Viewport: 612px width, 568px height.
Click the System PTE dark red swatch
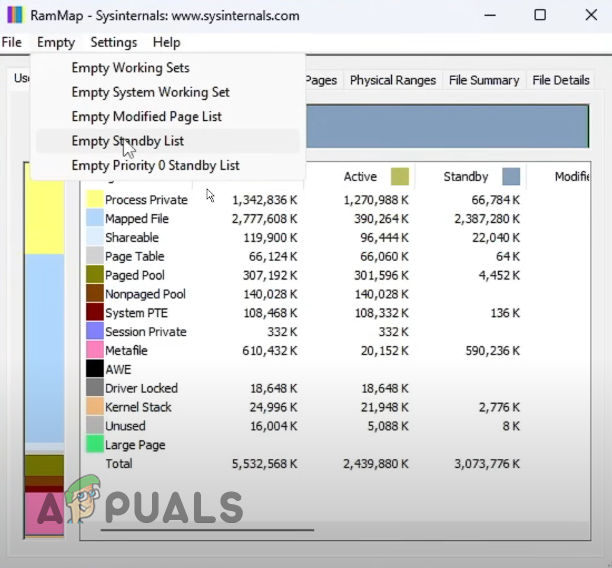[95, 312]
